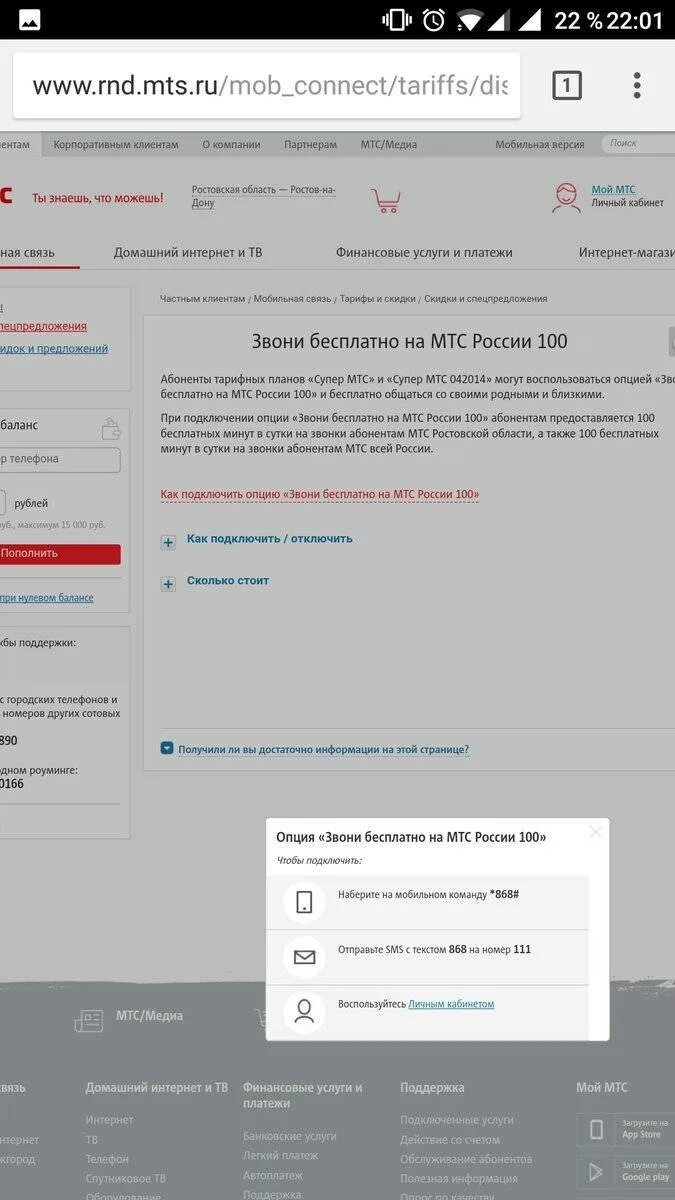Open the Партнерам menu item
Image resolution: width=675 pixels, height=1200 pixels.
click(x=310, y=144)
